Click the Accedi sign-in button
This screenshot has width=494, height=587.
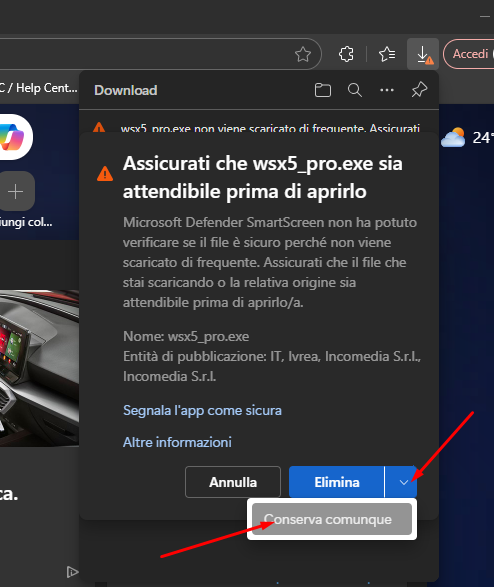point(469,54)
